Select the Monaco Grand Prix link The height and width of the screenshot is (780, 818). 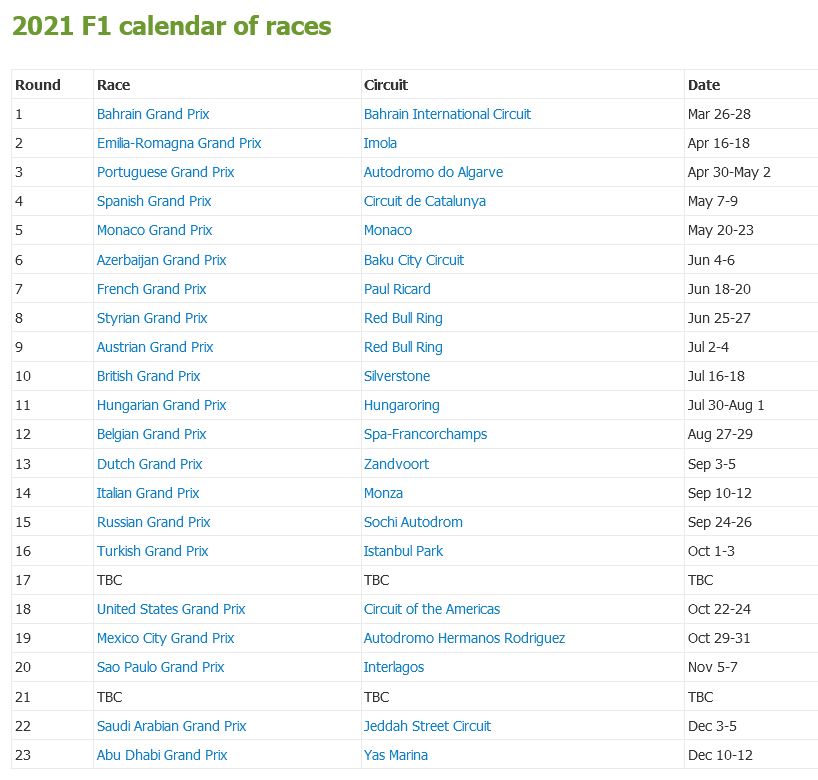pyautogui.click(x=155, y=230)
